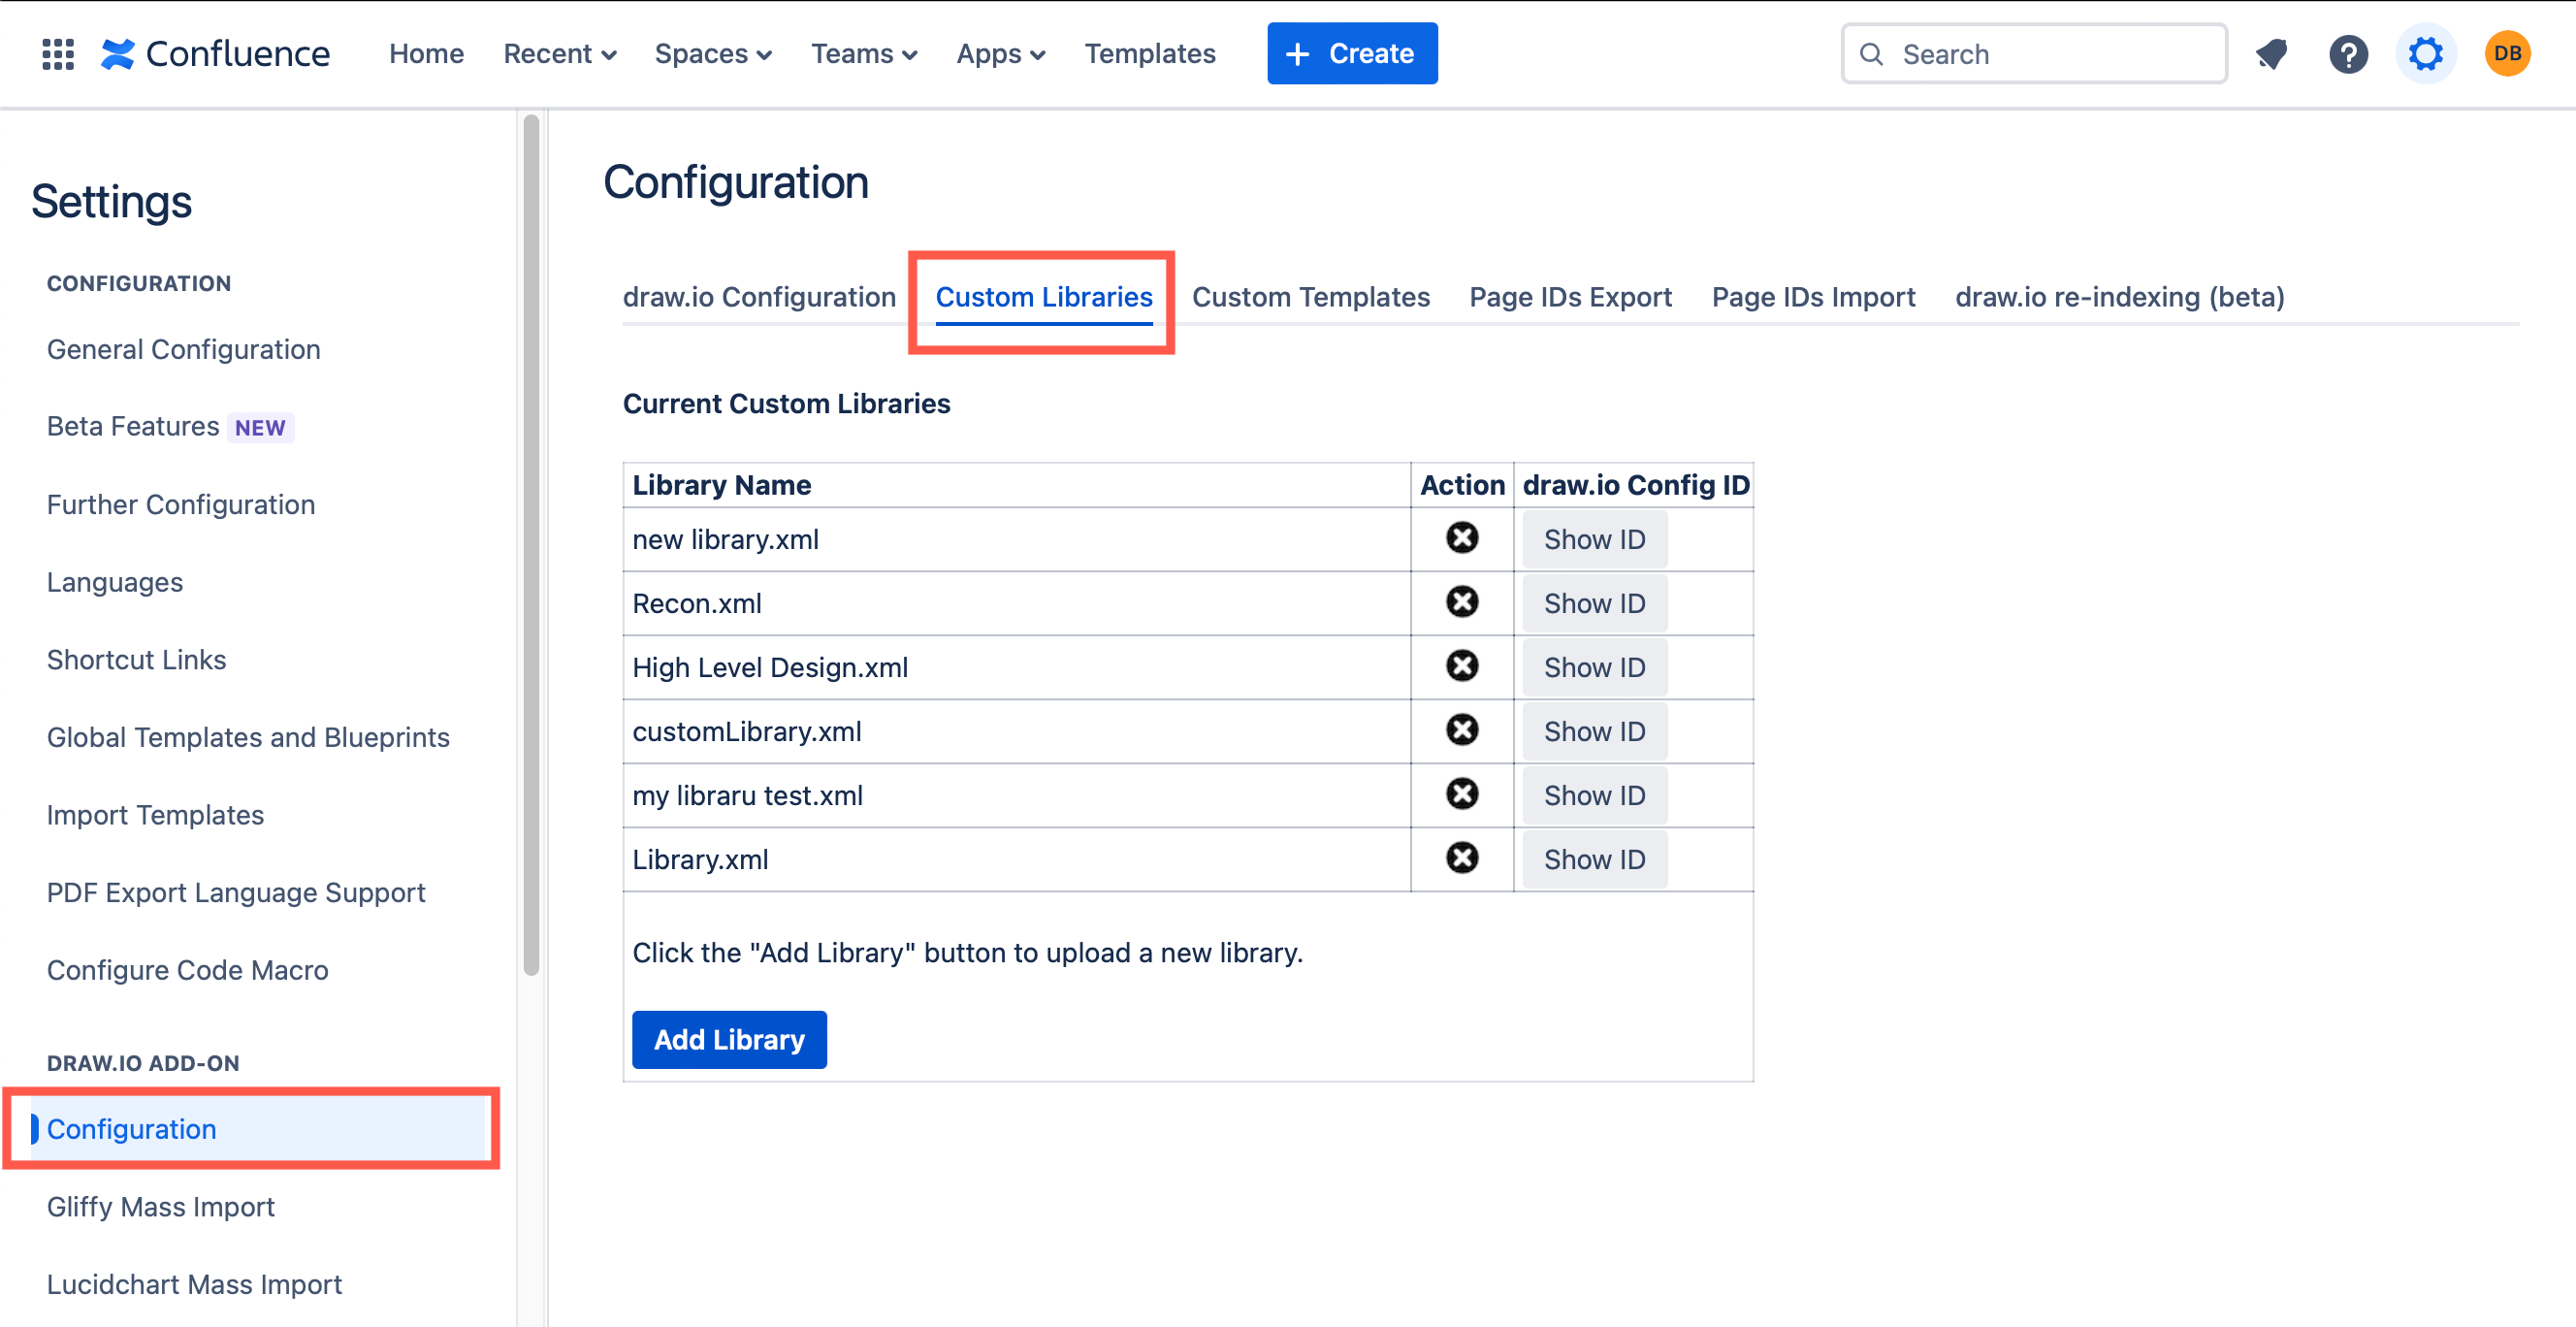2576x1327 pixels.
Task: Switch to the Custom Libraries tab
Action: click(1044, 296)
